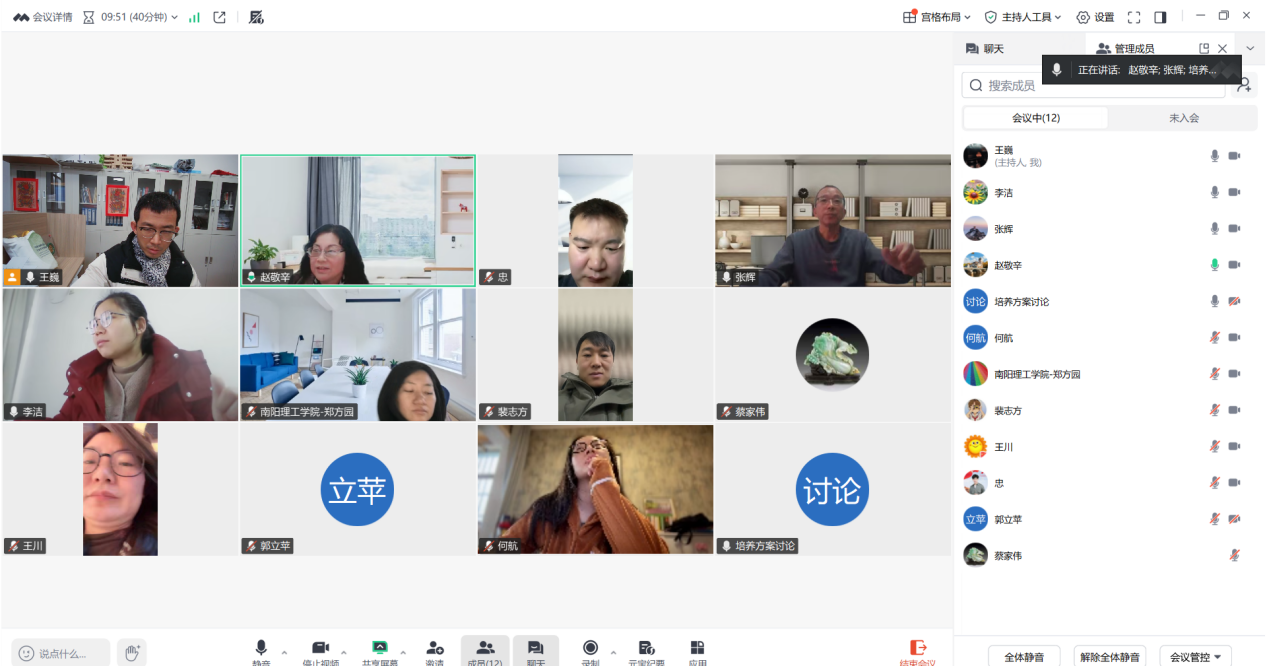The image size is (1267, 666).
Task: Toggle 张辉's camera in member list
Action: coord(1234,228)
